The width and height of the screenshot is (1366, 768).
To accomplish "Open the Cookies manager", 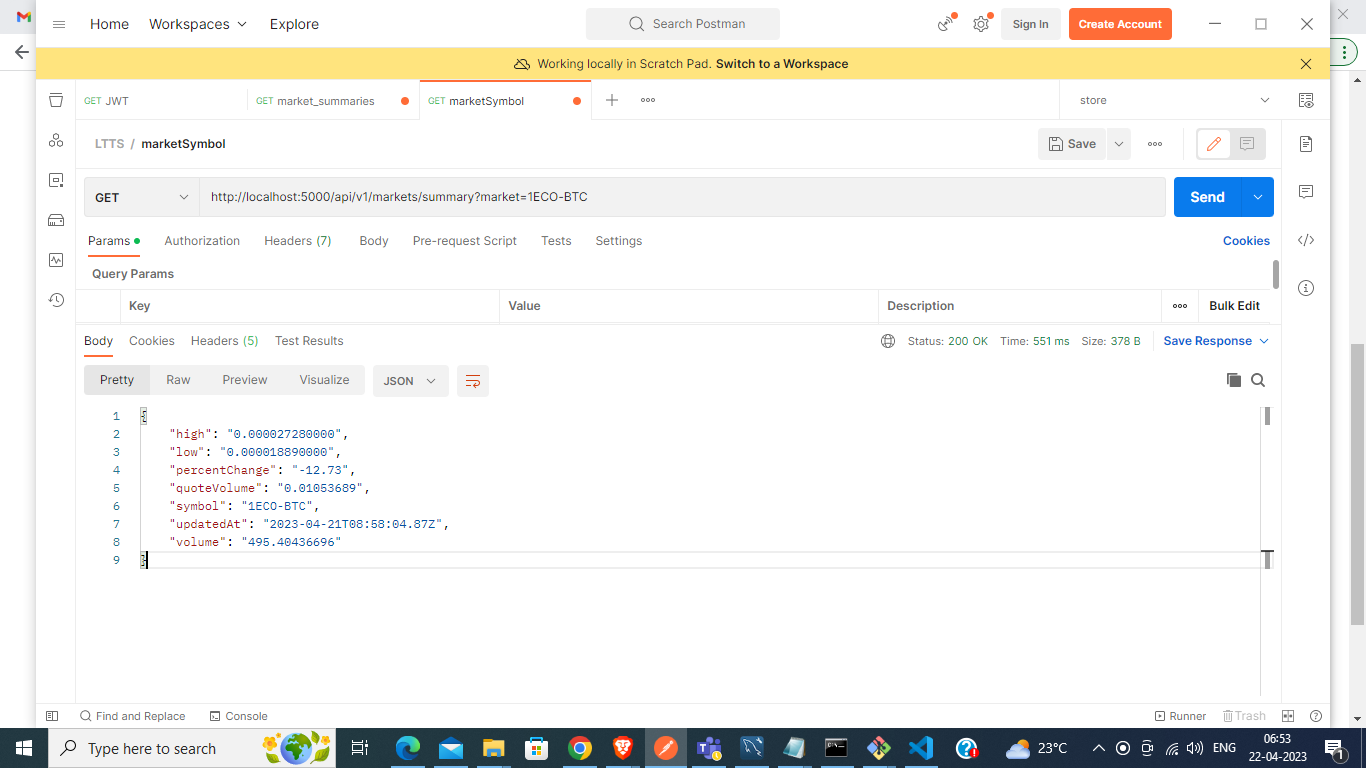I will 1246,240.
